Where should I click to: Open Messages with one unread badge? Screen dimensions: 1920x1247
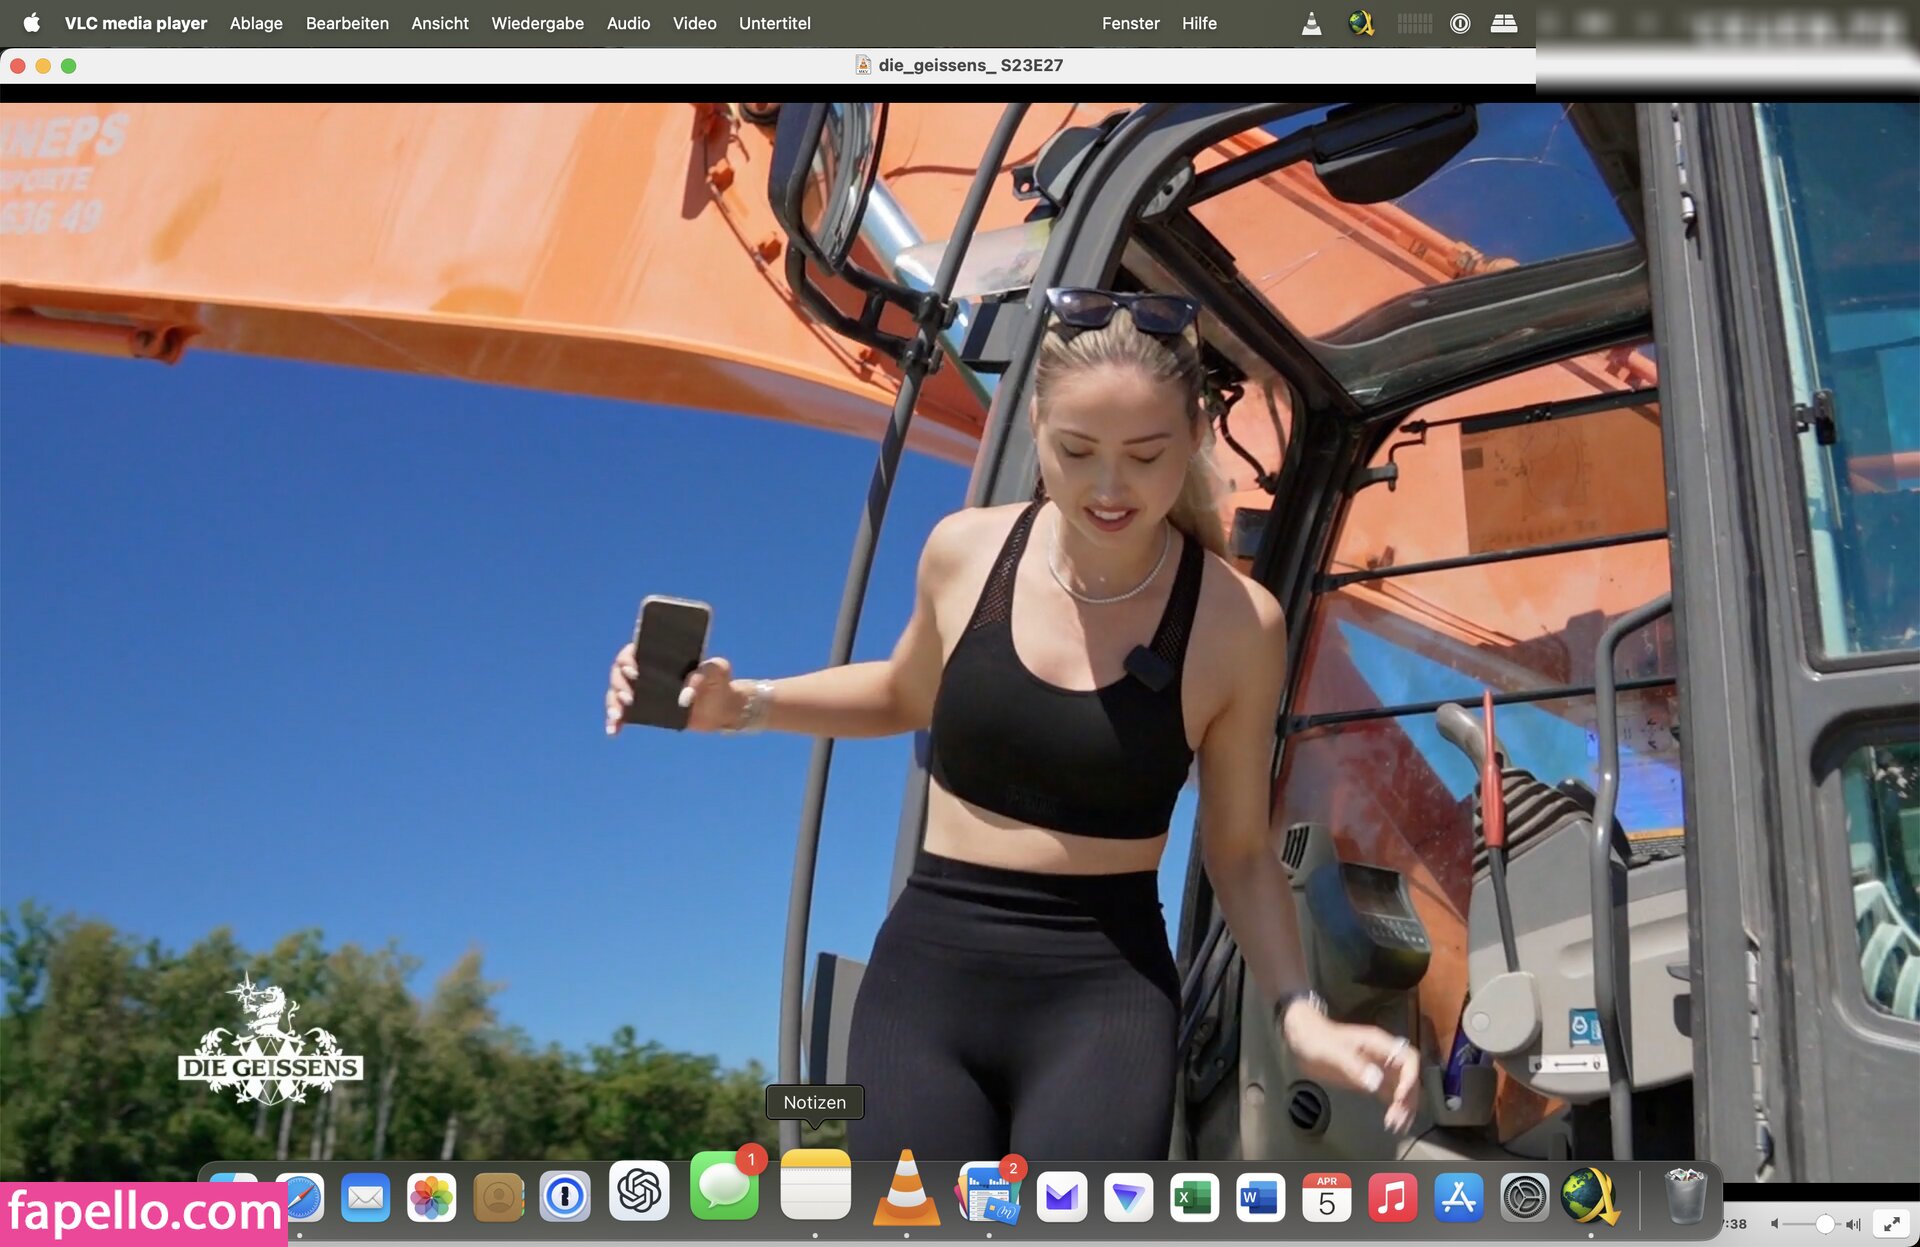724,1188
